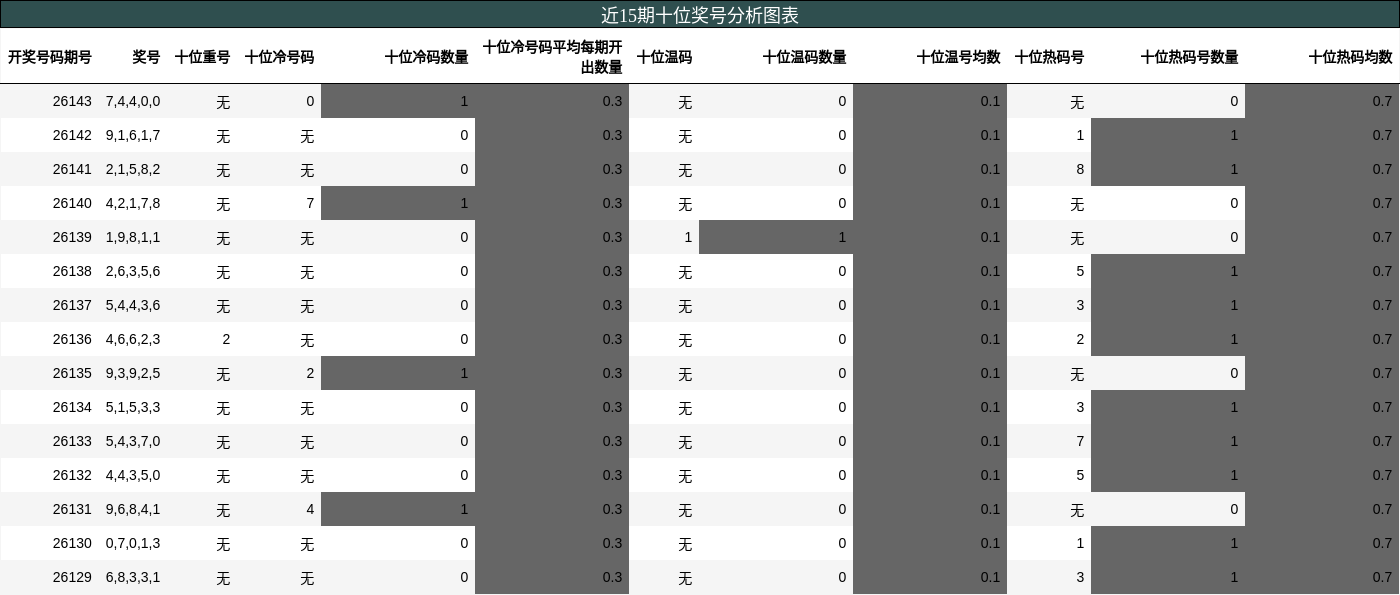Screen dimensions: 1400x595
Task: Click the 十位冷号码平均每期开出数量 header
Action: click(x=552, y=57)
